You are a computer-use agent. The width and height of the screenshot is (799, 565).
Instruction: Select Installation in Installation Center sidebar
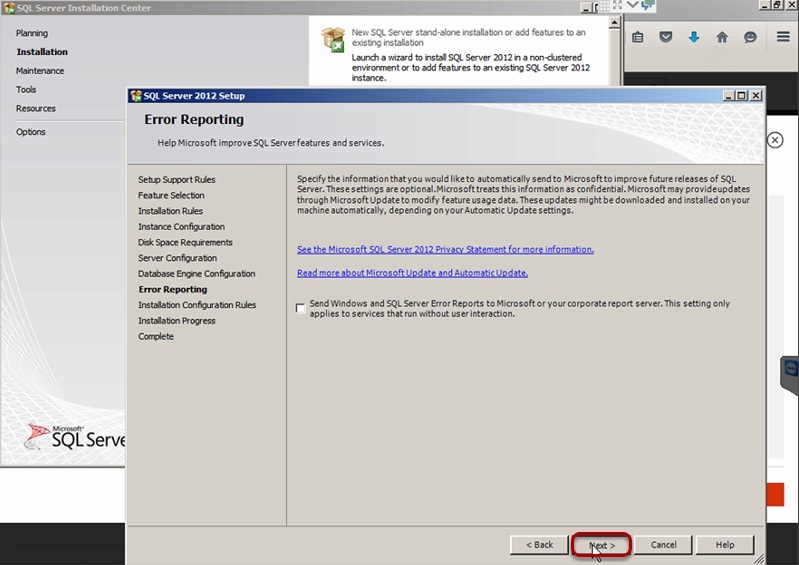tap(42, 52)
